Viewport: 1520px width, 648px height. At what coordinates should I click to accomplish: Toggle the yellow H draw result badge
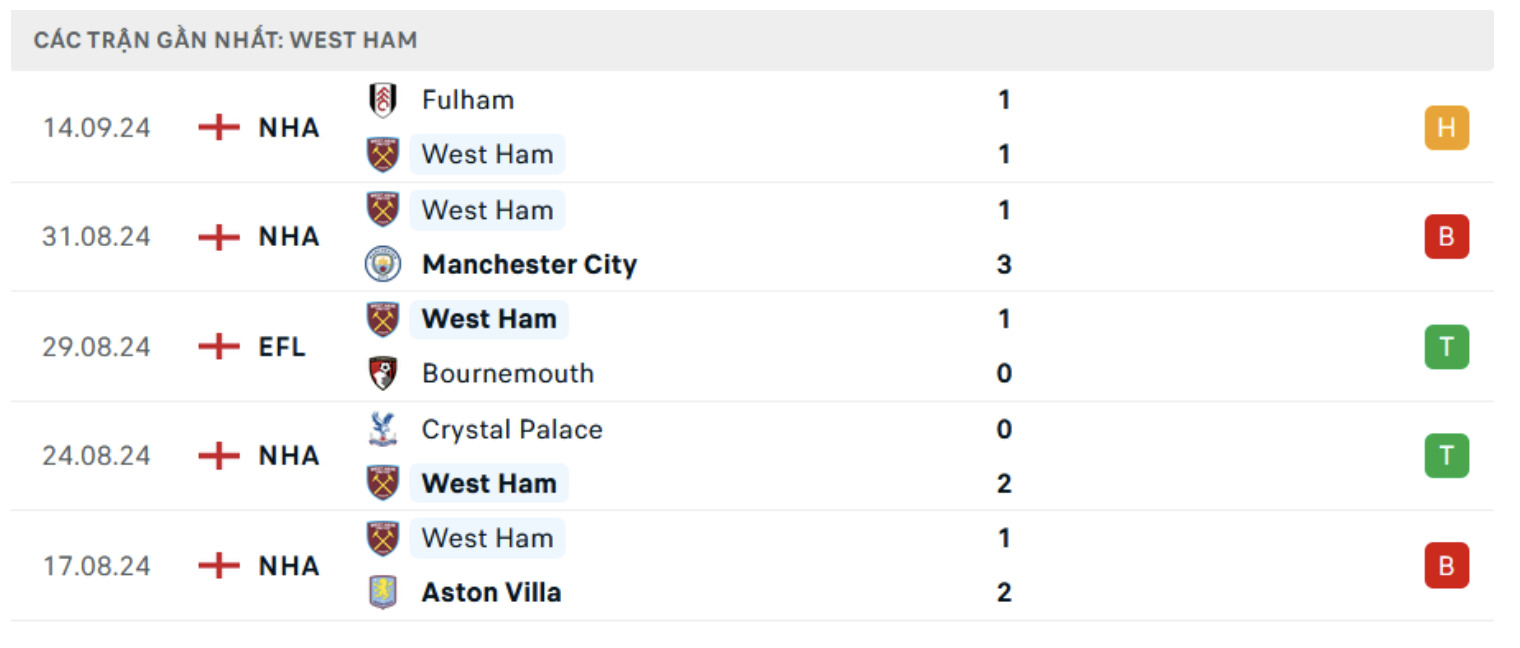[1446, 127]
